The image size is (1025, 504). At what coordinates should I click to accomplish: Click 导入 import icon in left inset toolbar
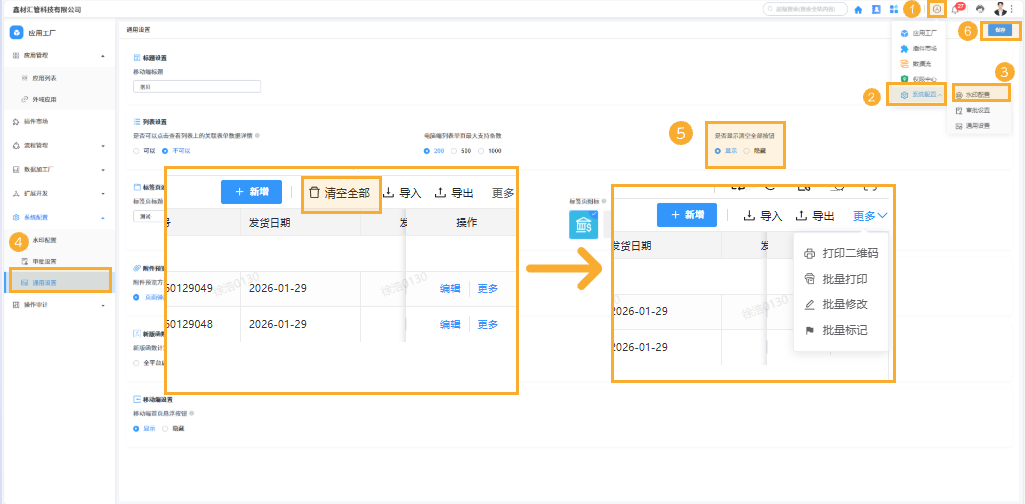pos(388,193)
